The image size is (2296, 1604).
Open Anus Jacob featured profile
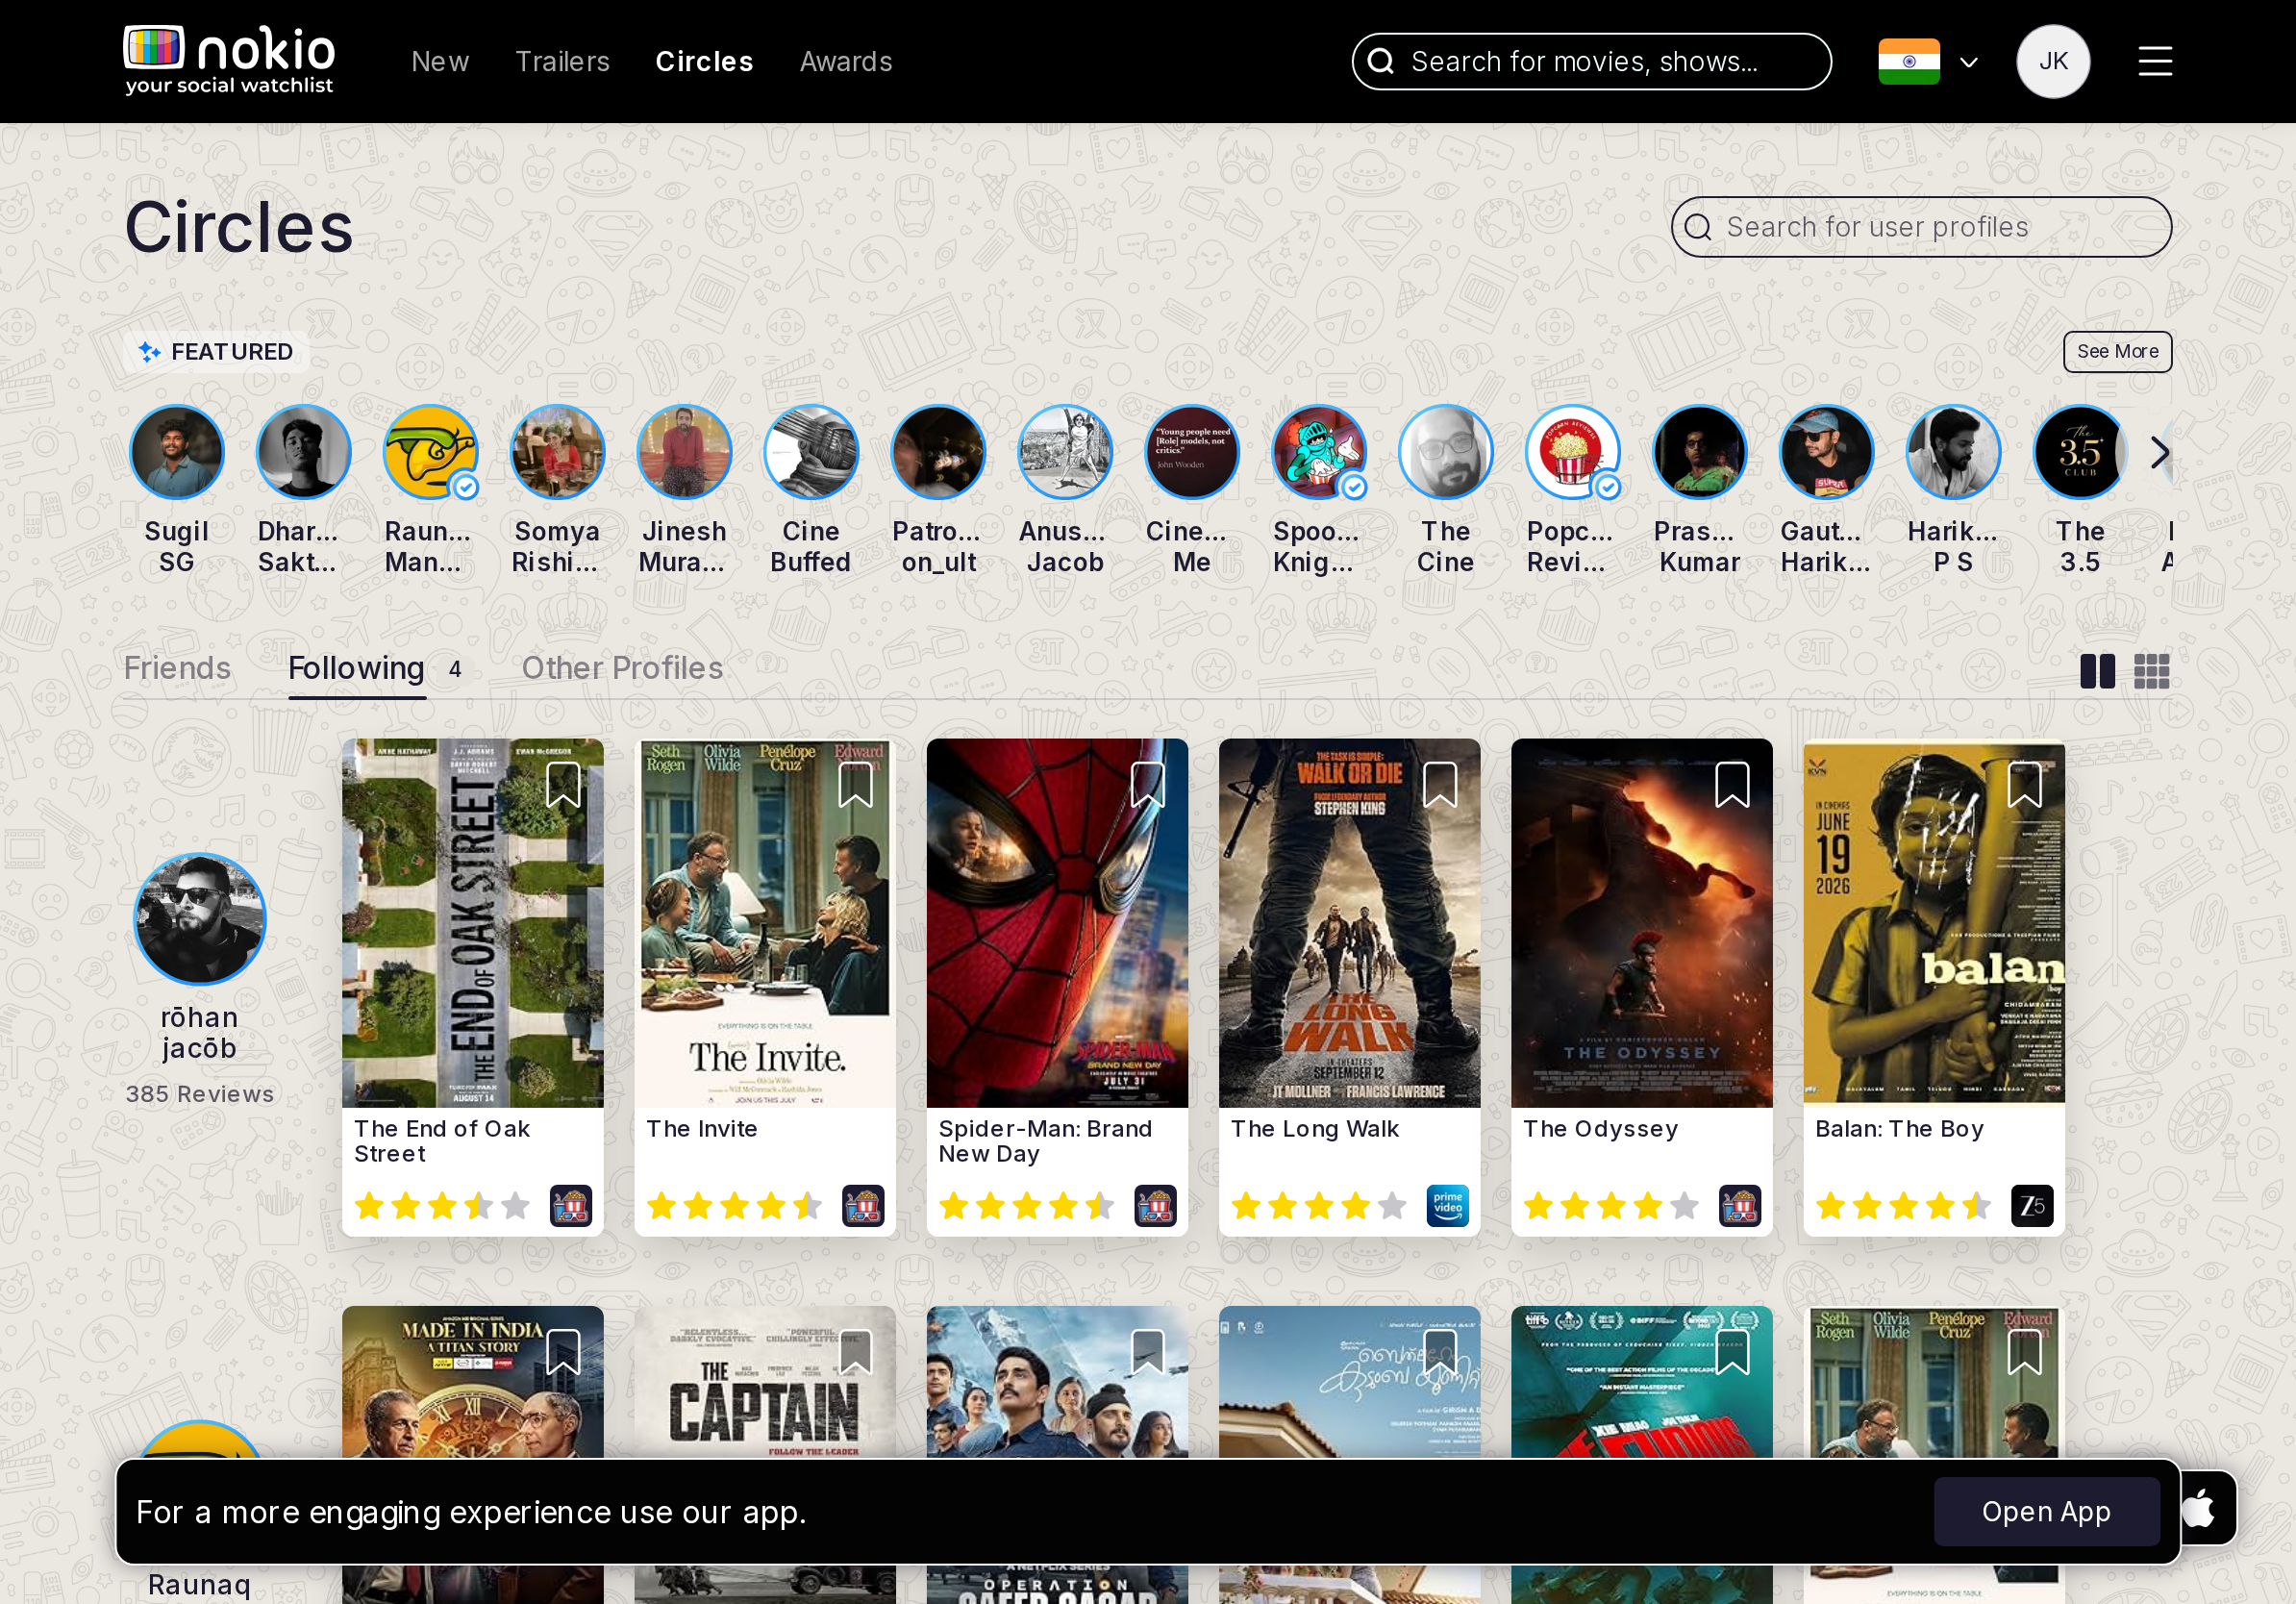point(1065,452)
